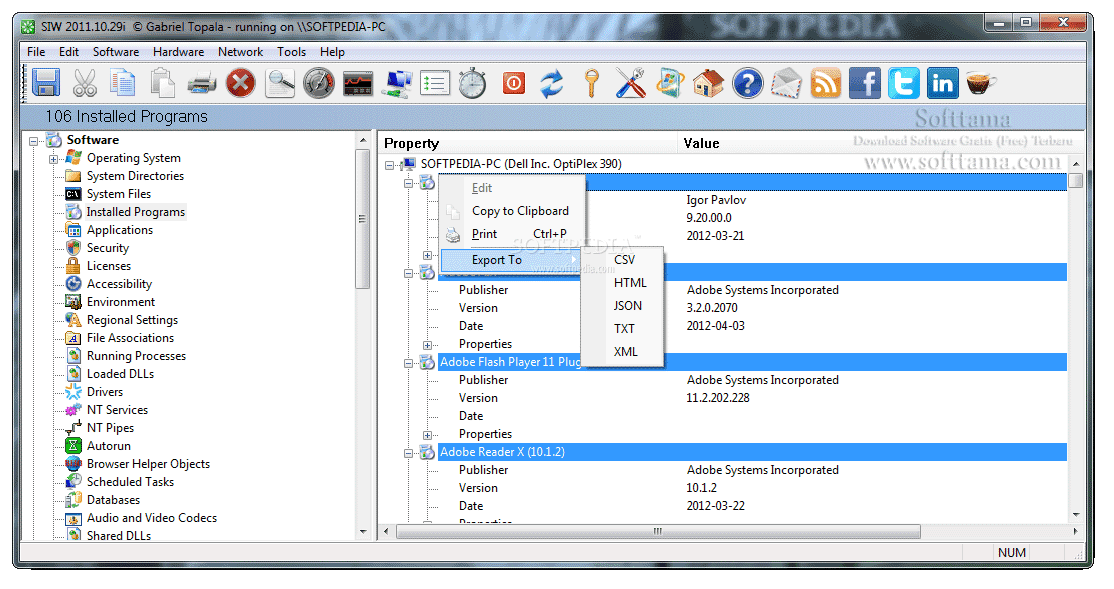The width and height of the screenshot is (1114, 589).
Task: Click the red Stop icon in the toolbar
Action: pyautogui.click(x=240, y=83)
